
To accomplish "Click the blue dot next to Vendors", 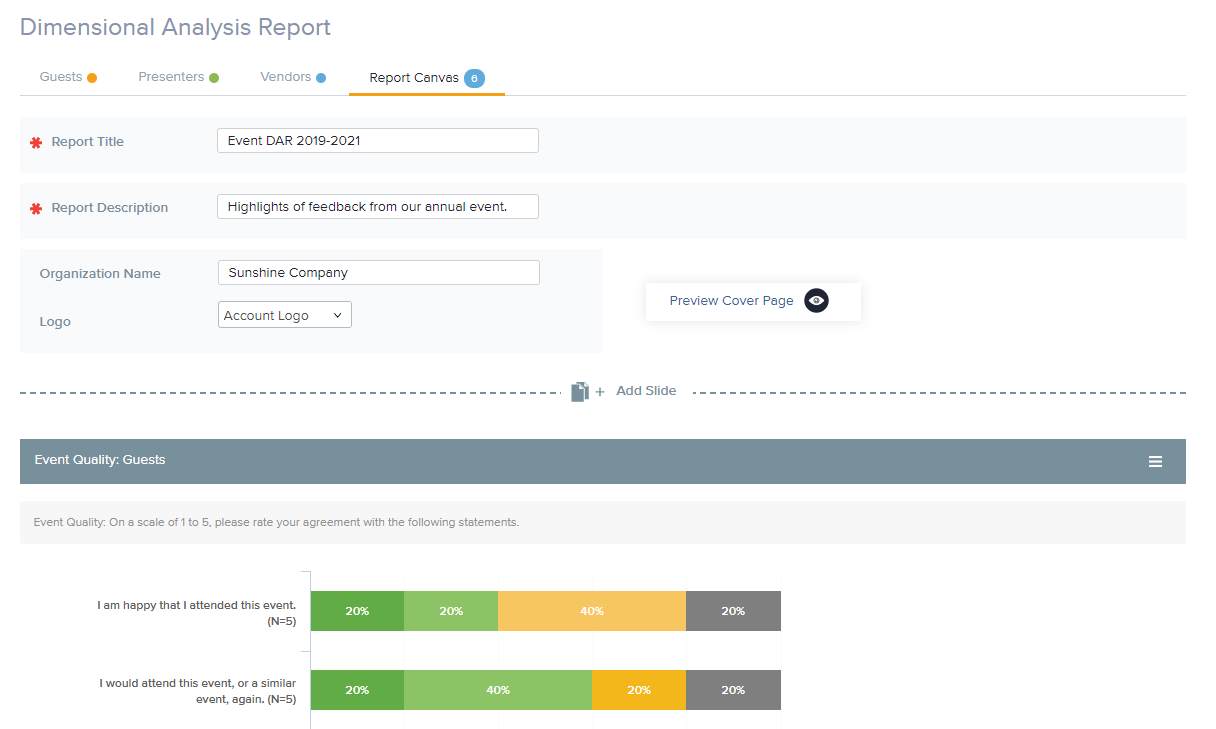I will (x=321, y=78).
